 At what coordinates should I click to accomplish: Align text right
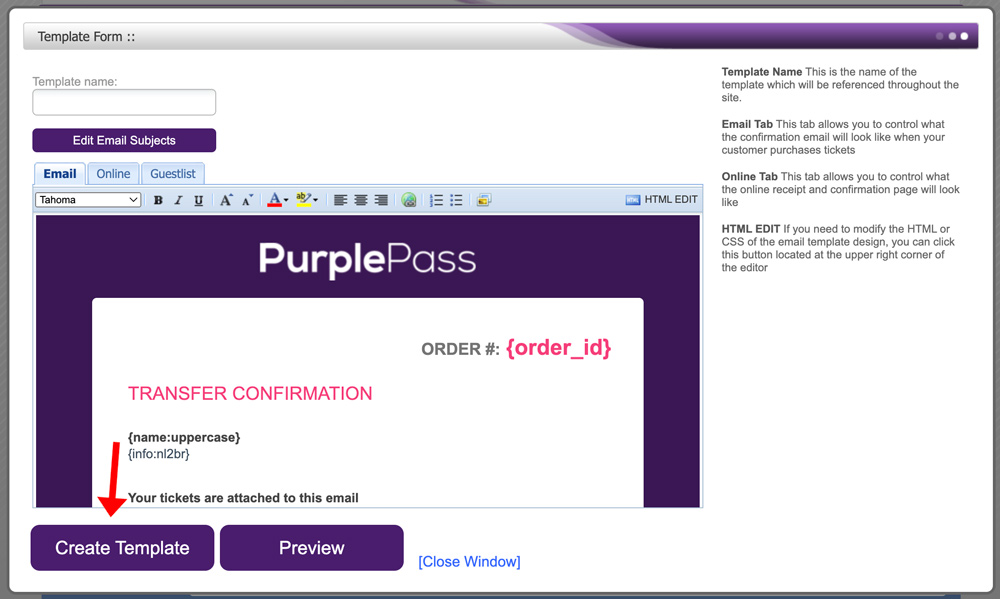coord(381,200)
